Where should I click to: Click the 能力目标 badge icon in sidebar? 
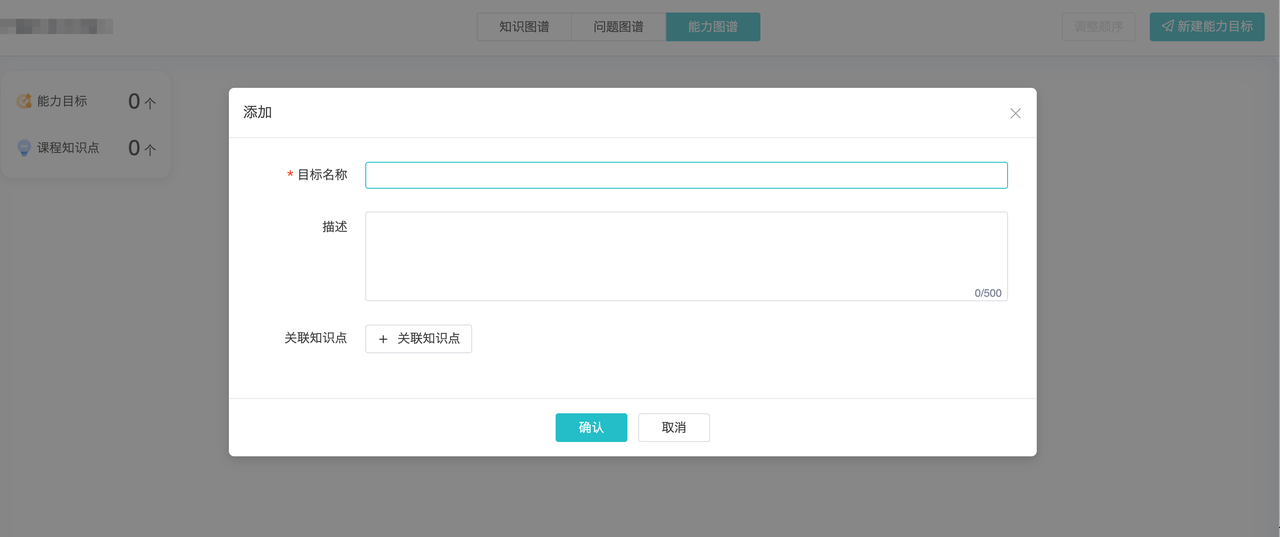[24, 101]
